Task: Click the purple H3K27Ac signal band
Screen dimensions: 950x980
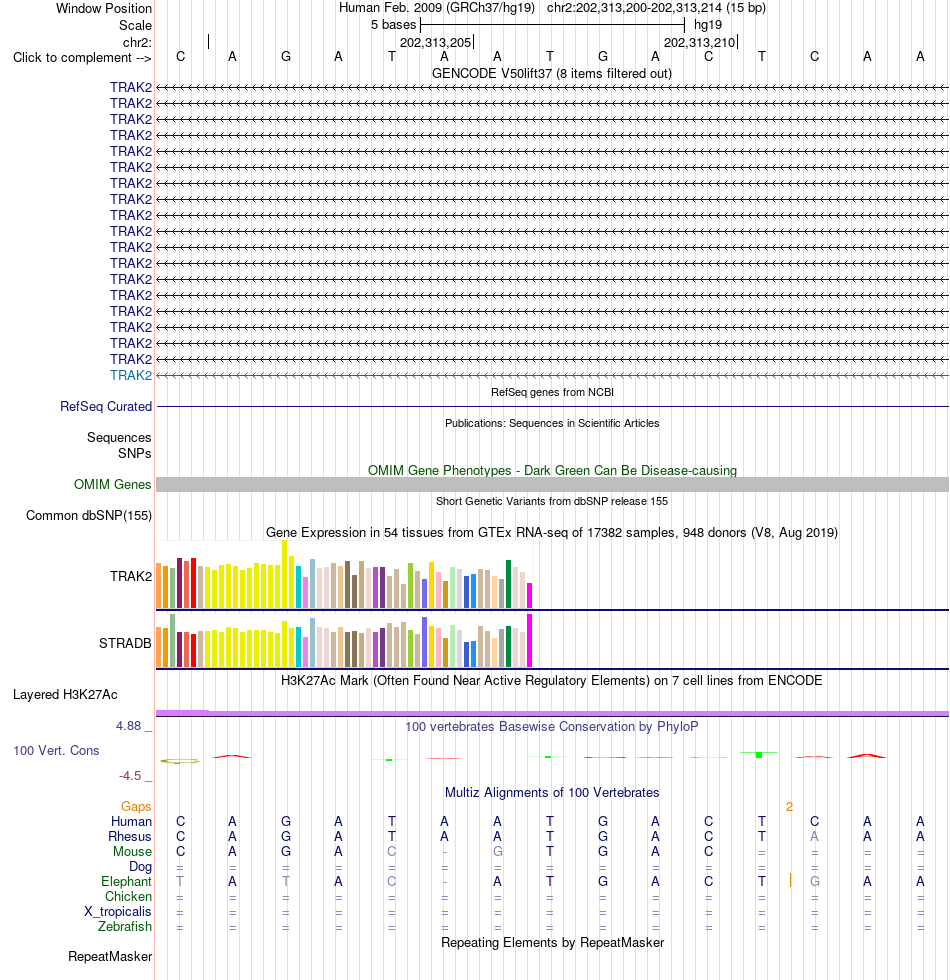Action: [552, 713]
